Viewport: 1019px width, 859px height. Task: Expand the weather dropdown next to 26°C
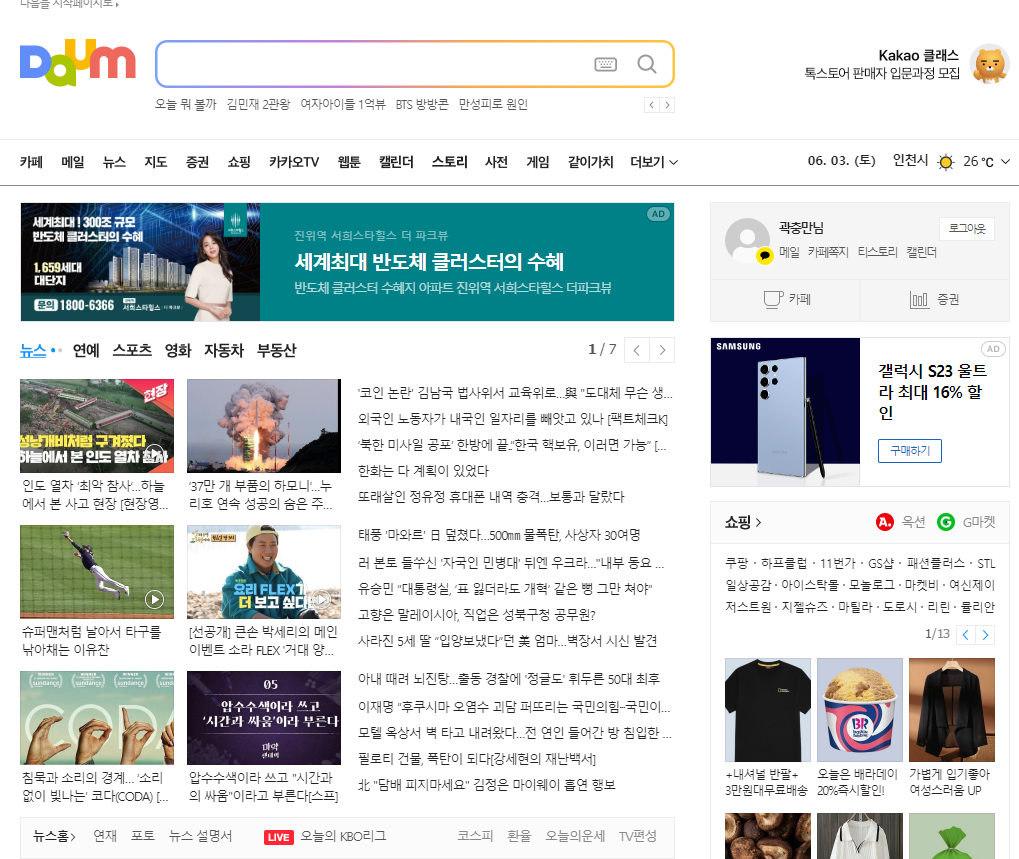[1006, 161]
